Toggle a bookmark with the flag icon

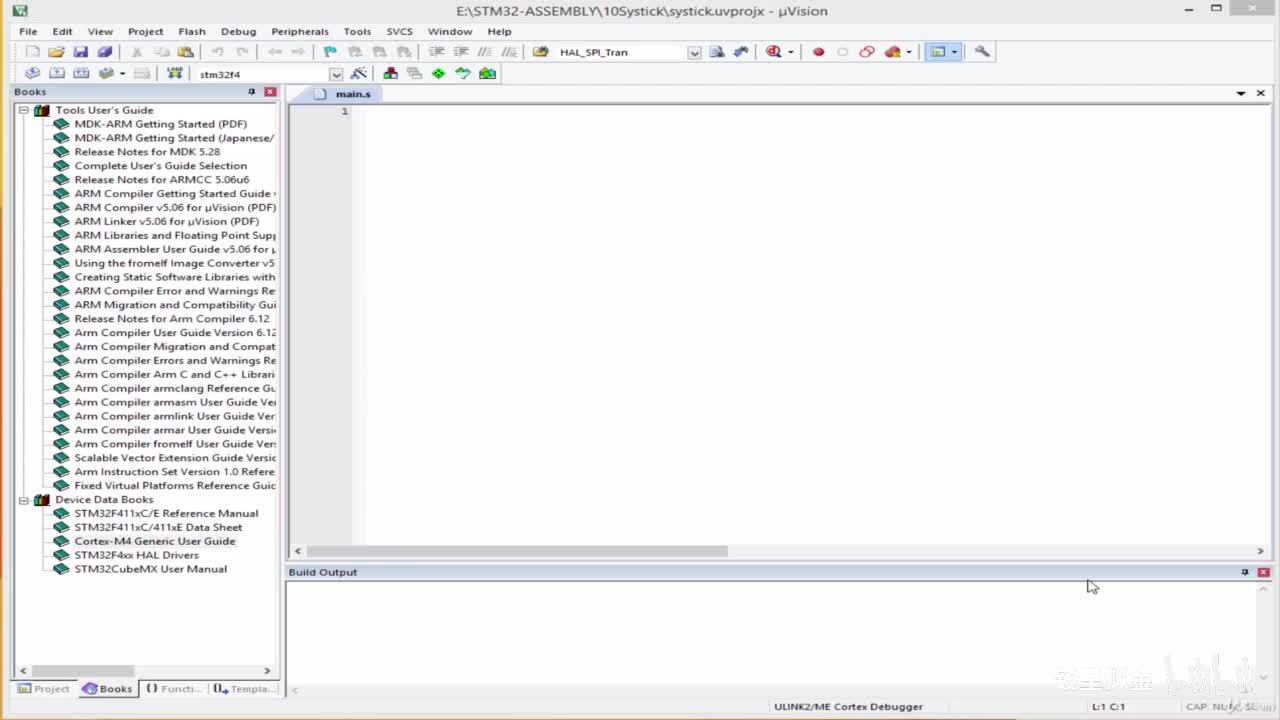click(x=330, y=52)
